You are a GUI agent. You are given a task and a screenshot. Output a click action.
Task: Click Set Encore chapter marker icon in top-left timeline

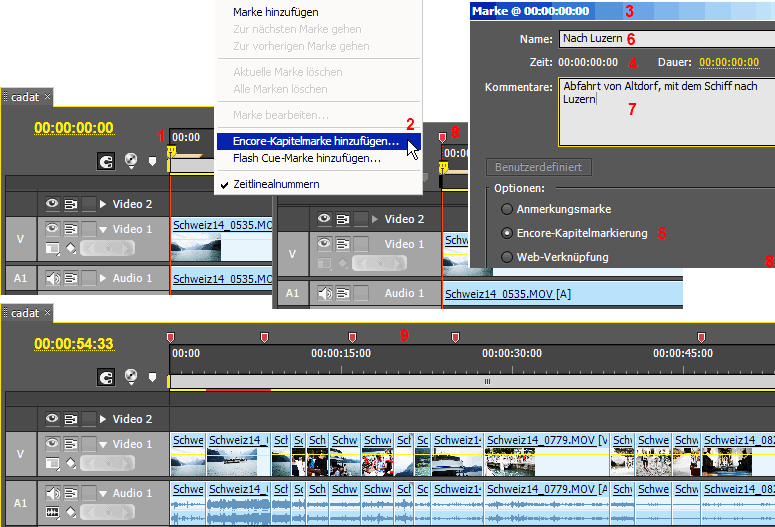click(x=131, y=161)
